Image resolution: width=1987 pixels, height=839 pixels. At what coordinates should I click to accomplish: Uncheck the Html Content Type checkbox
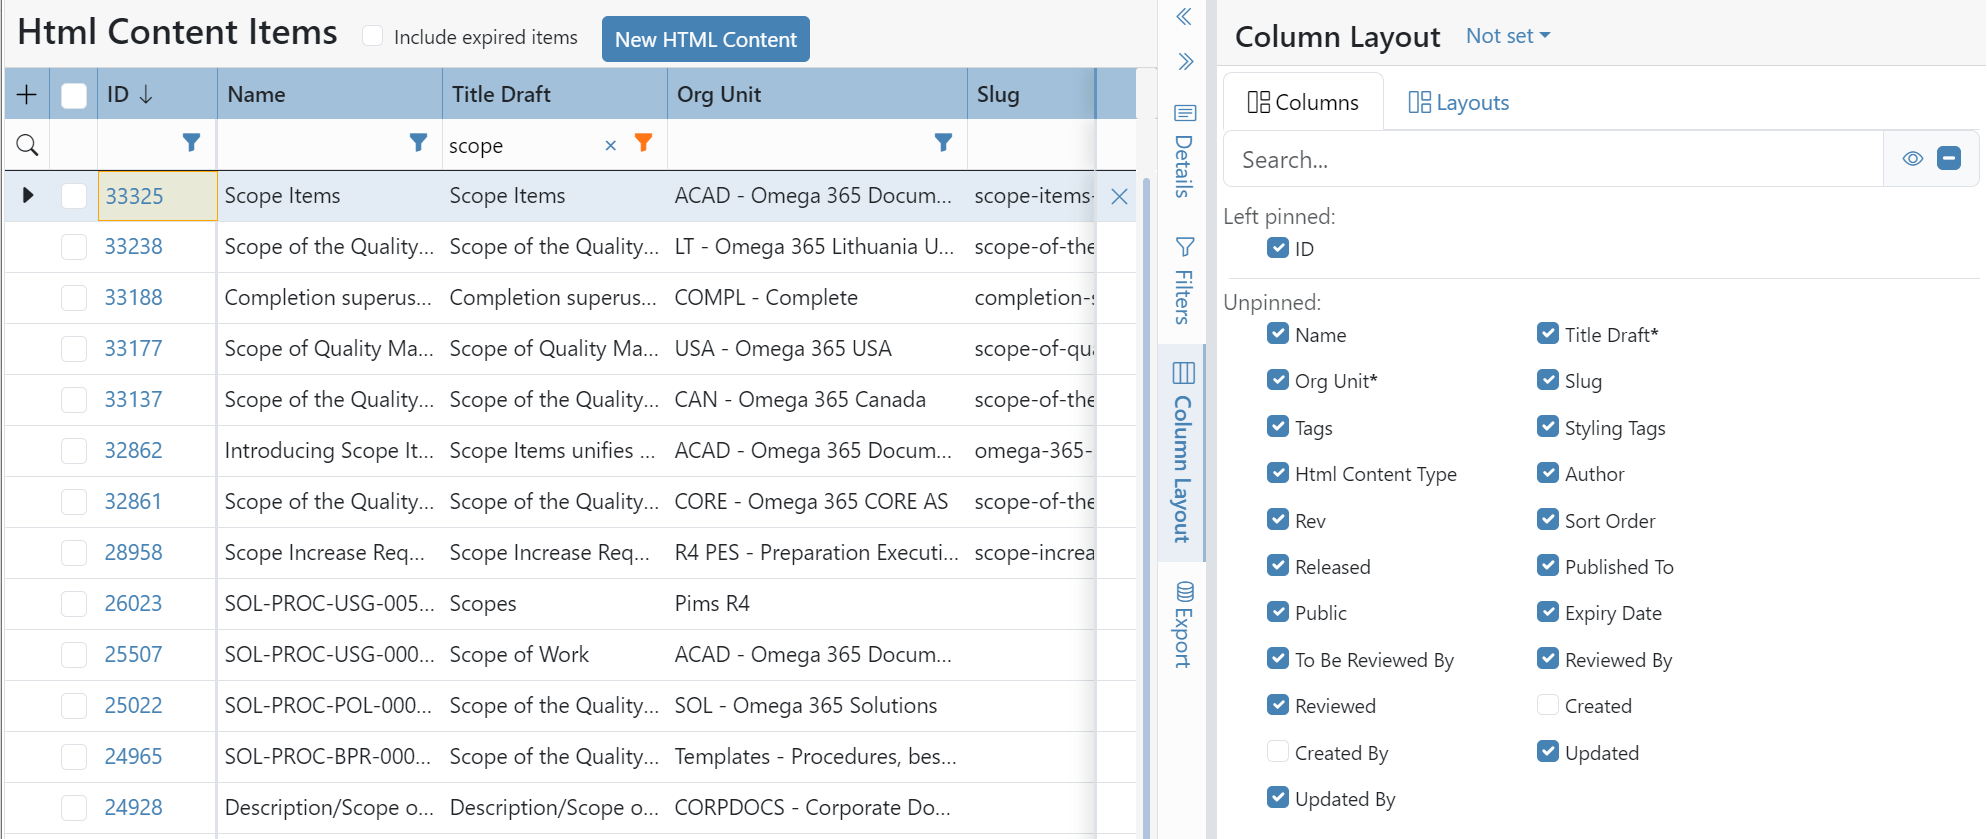pos(1277,473)
